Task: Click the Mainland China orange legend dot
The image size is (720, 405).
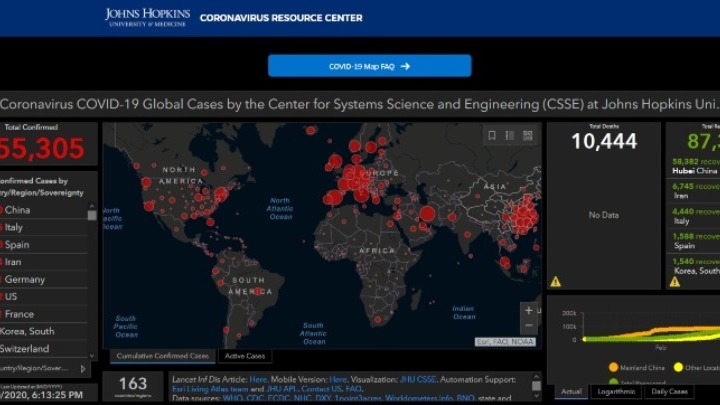Action: point(613,367)
